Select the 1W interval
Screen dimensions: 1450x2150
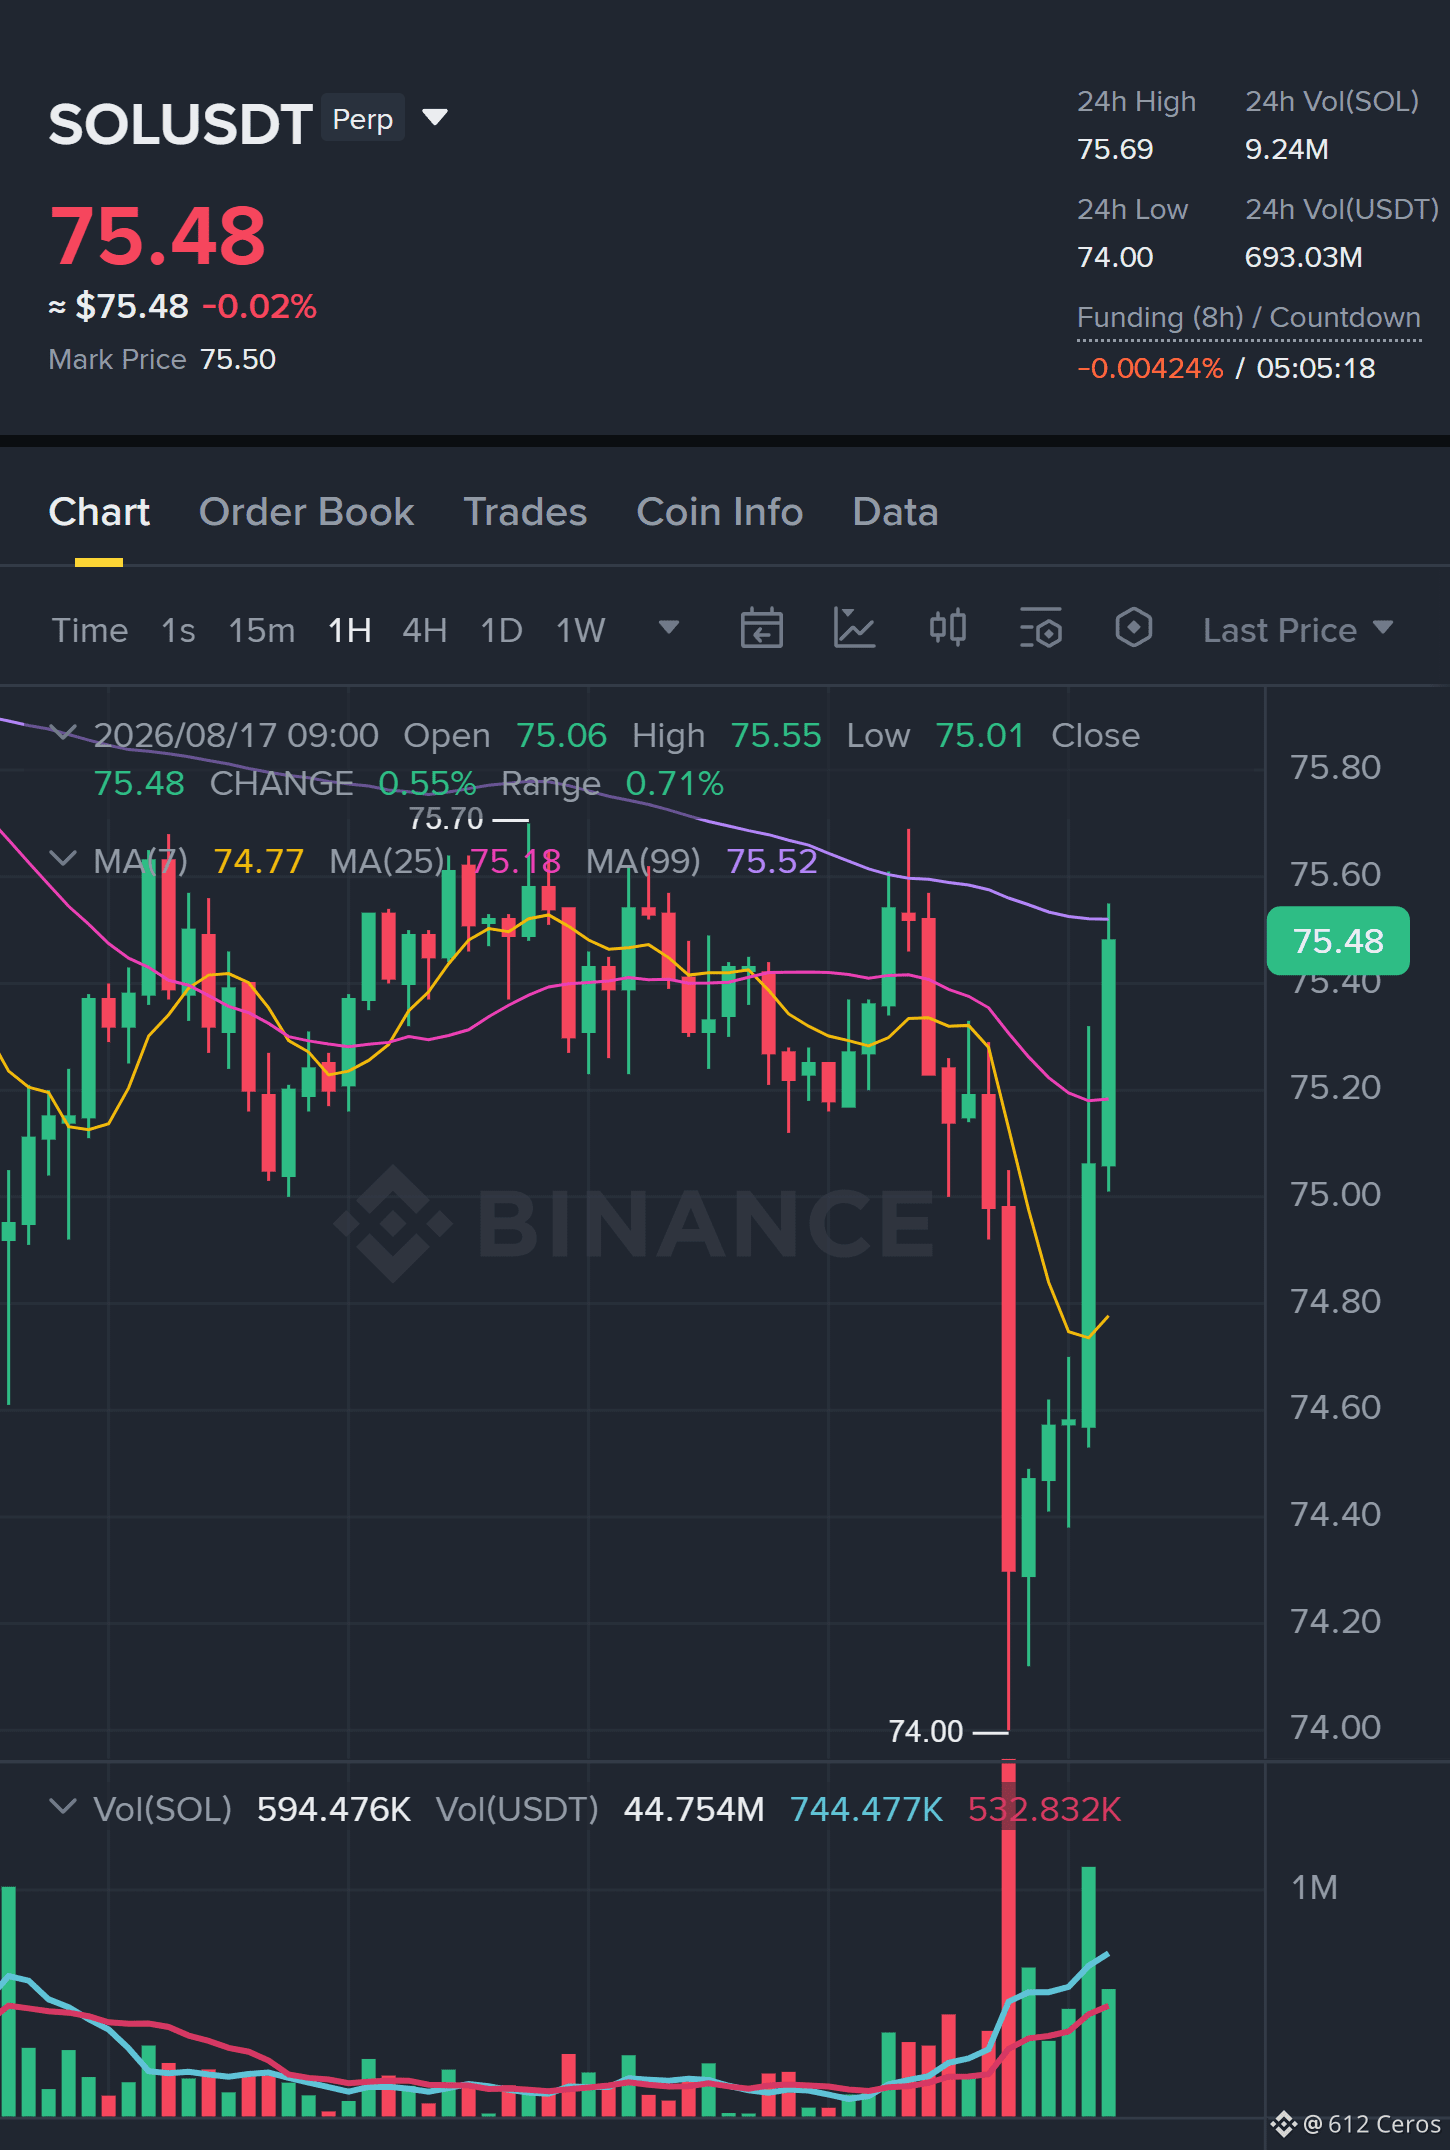581,630
